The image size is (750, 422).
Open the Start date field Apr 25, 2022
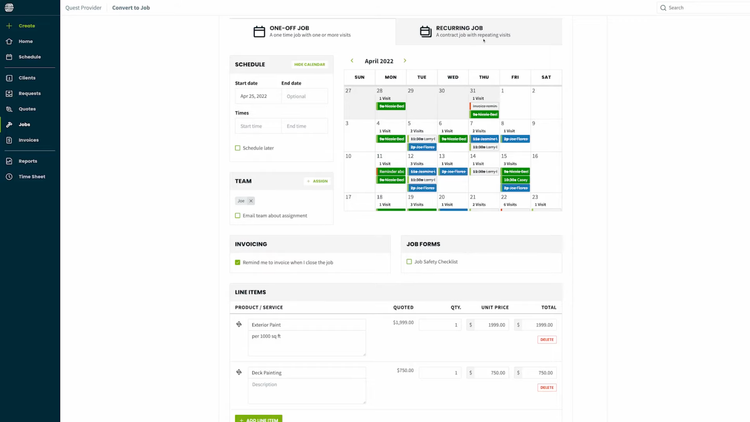coord(258,96)
